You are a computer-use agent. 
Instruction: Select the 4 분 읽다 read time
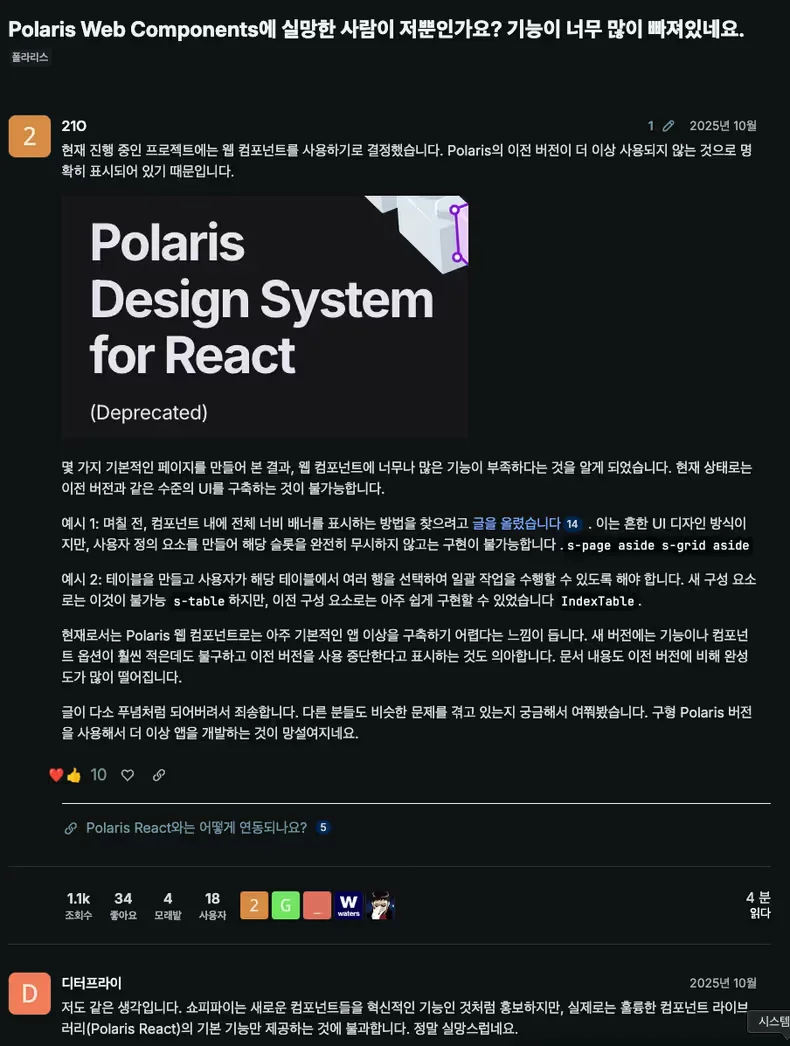coord(758,905)
